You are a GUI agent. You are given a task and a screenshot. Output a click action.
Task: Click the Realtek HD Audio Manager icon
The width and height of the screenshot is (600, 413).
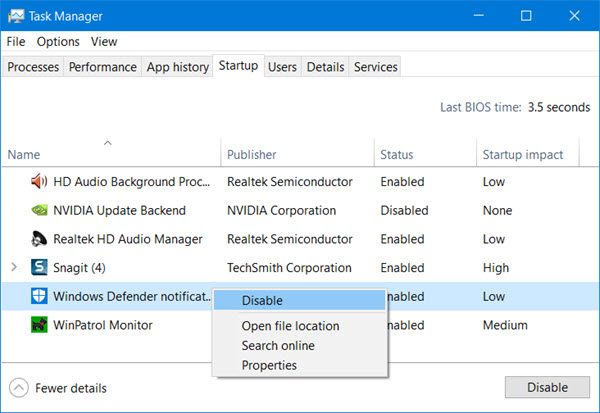[39, 239]
